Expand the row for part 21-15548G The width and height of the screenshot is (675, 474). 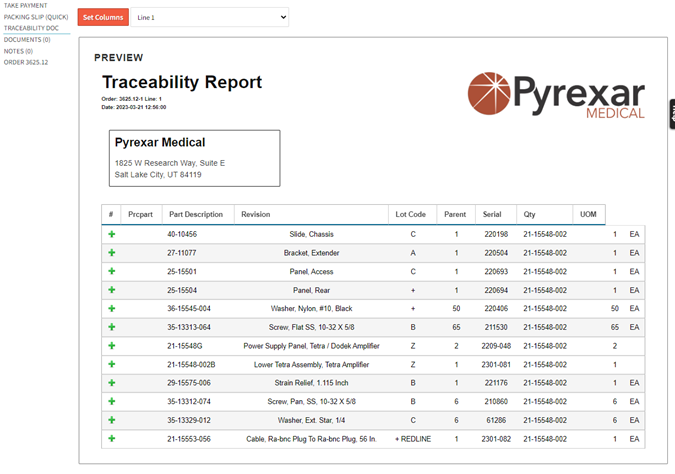111,346
